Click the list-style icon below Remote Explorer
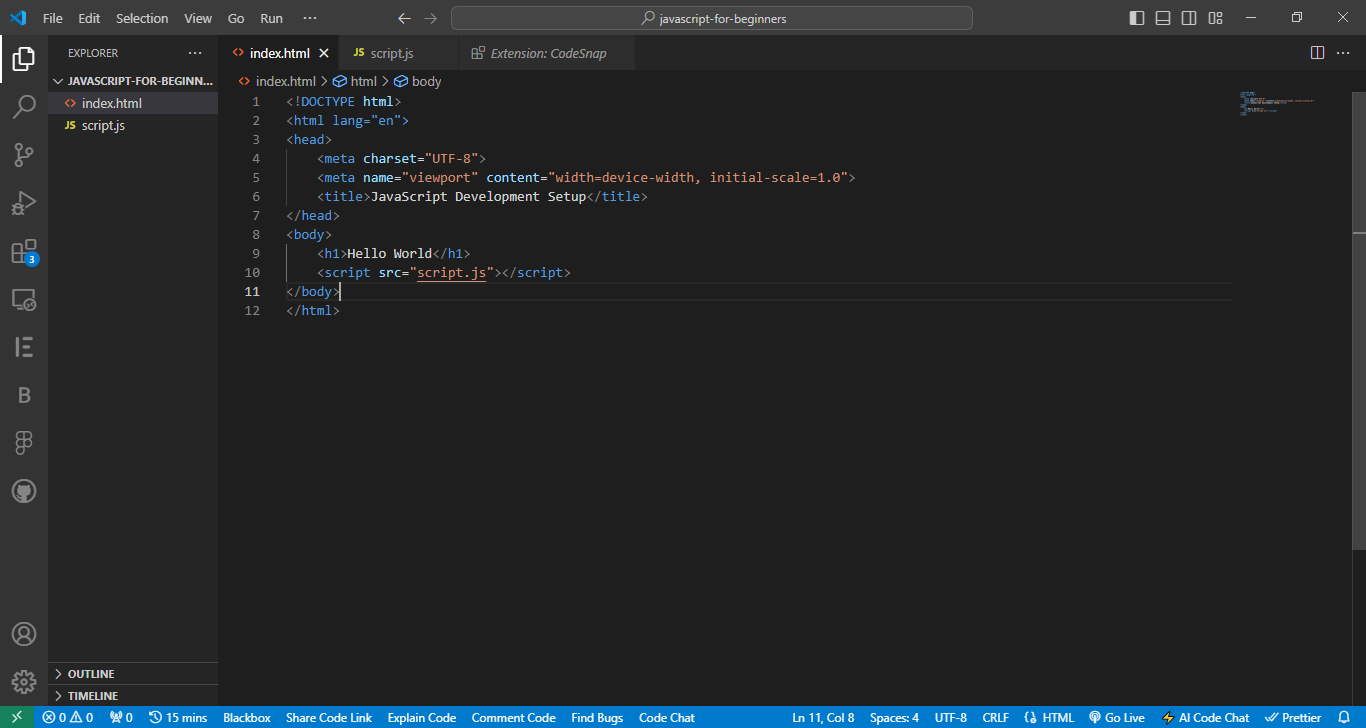The height and width of the screenshot is (728, 1366). point(24,347)
